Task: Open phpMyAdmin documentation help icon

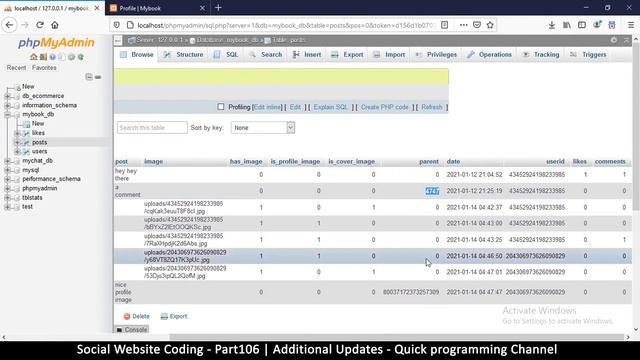Action: pyautogui.click(x=52, y=57)
